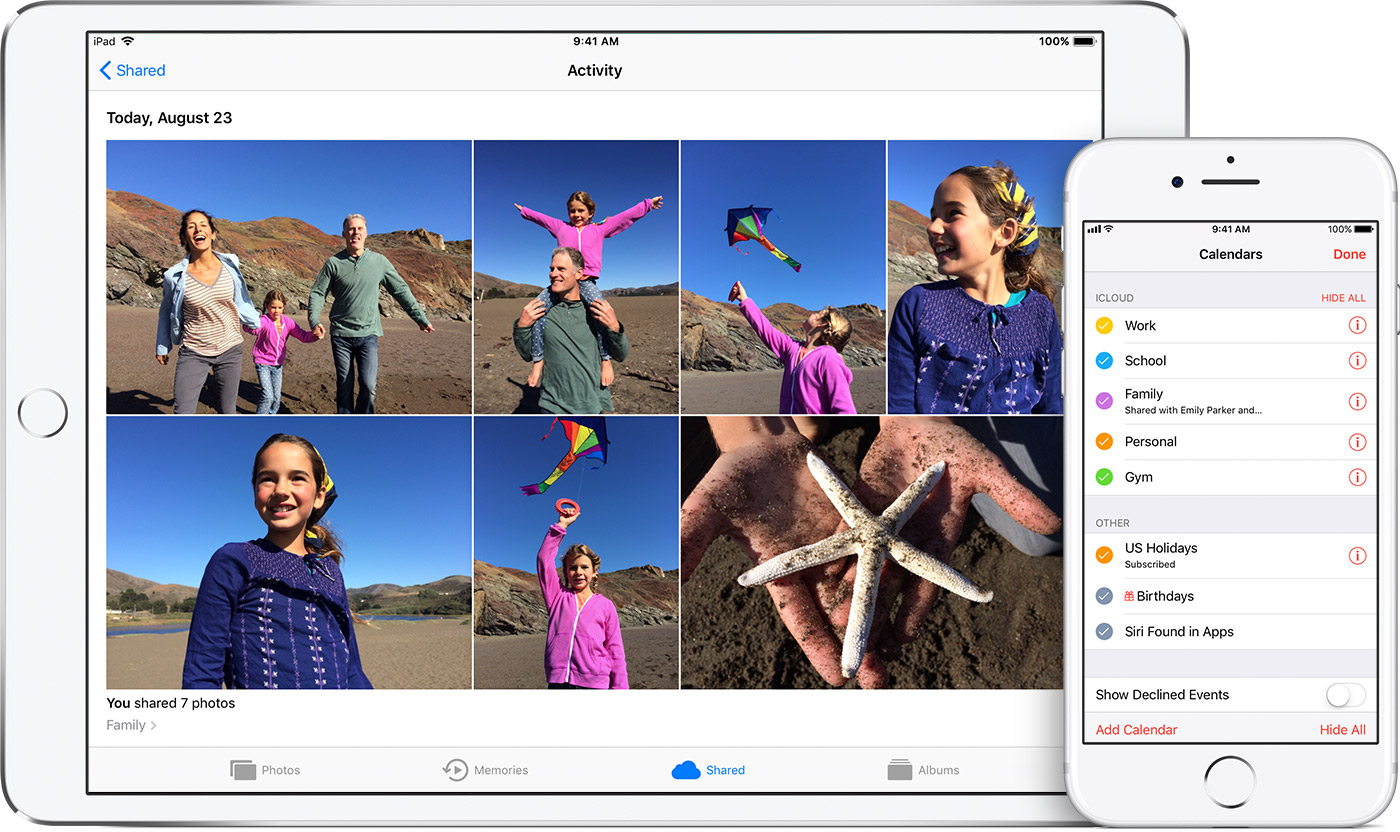Viewport: 1400px width, 832px height.
Task: Tap Done in the Calendars screen
Action: (x=1349, y=254)
